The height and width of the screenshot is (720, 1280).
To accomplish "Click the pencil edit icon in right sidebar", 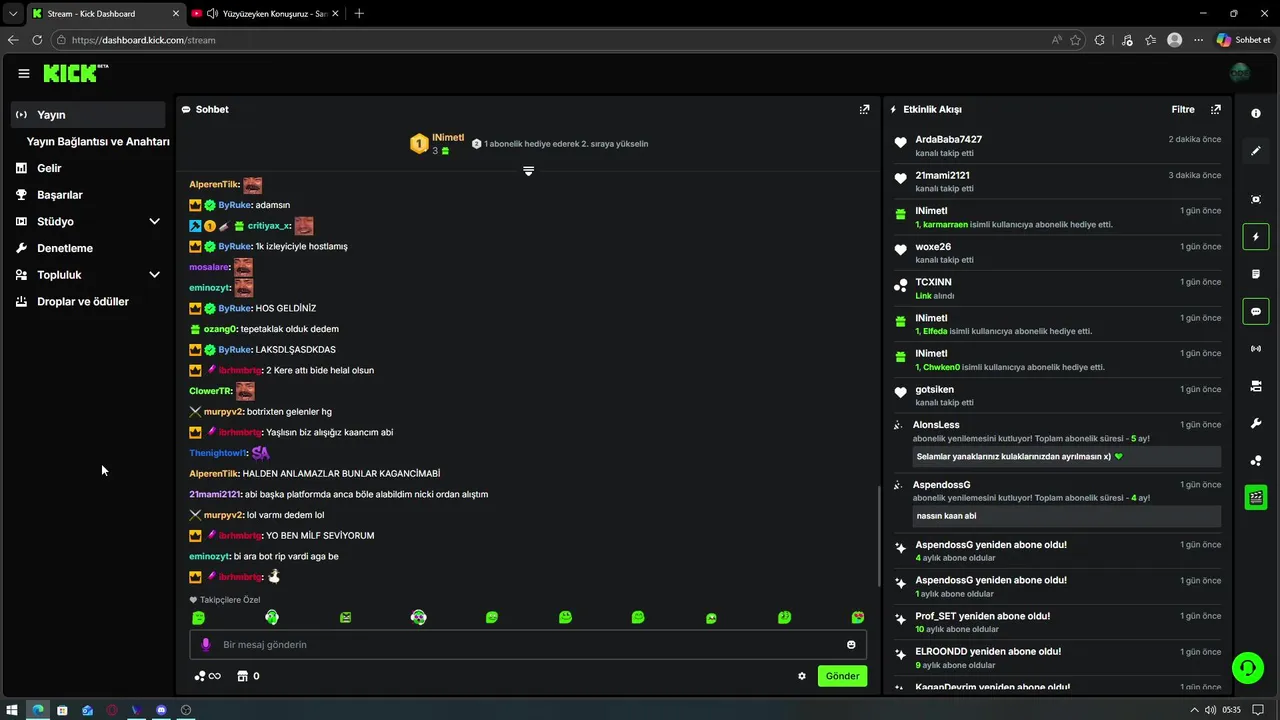I will 1256,151.
